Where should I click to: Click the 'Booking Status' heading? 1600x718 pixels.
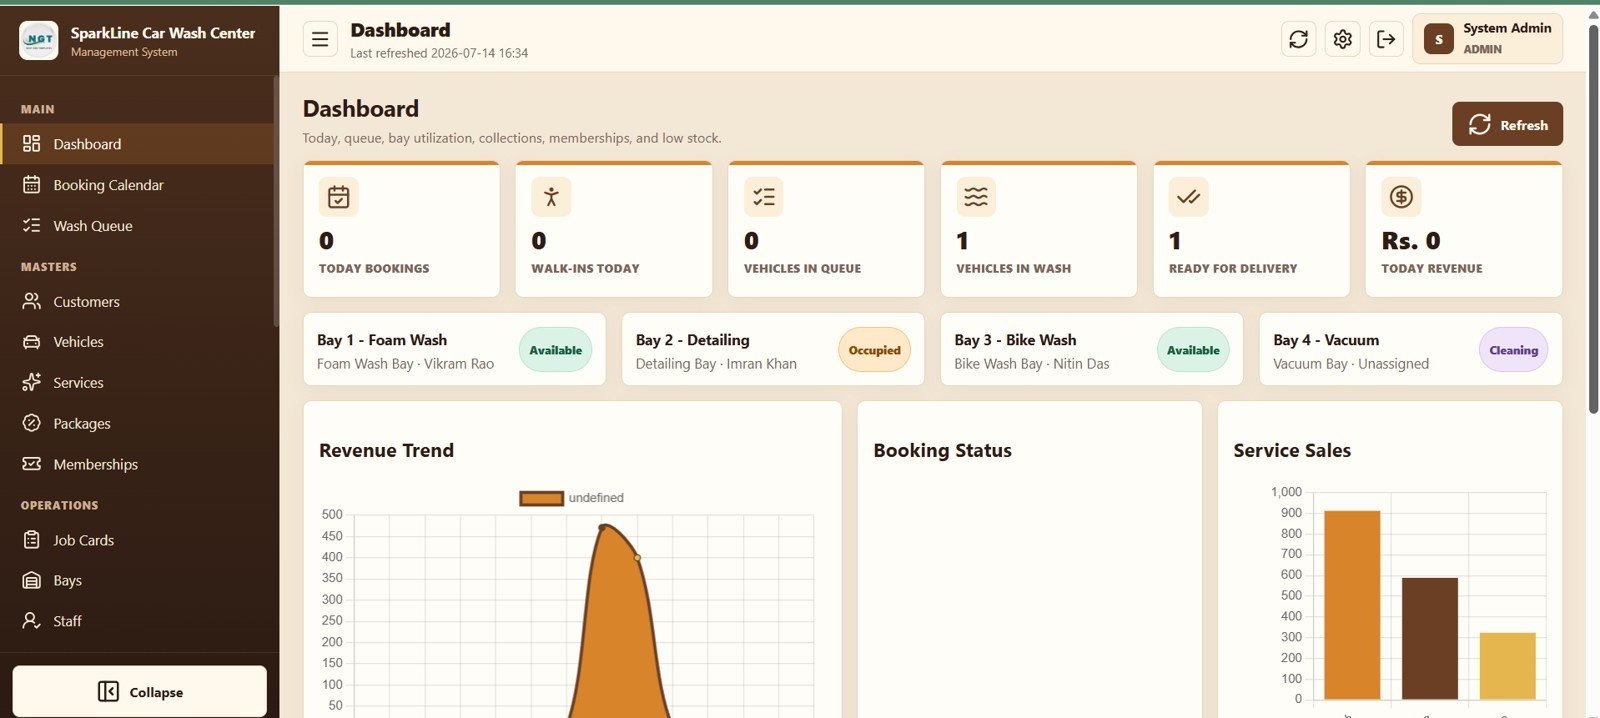(x=942, y=450)
